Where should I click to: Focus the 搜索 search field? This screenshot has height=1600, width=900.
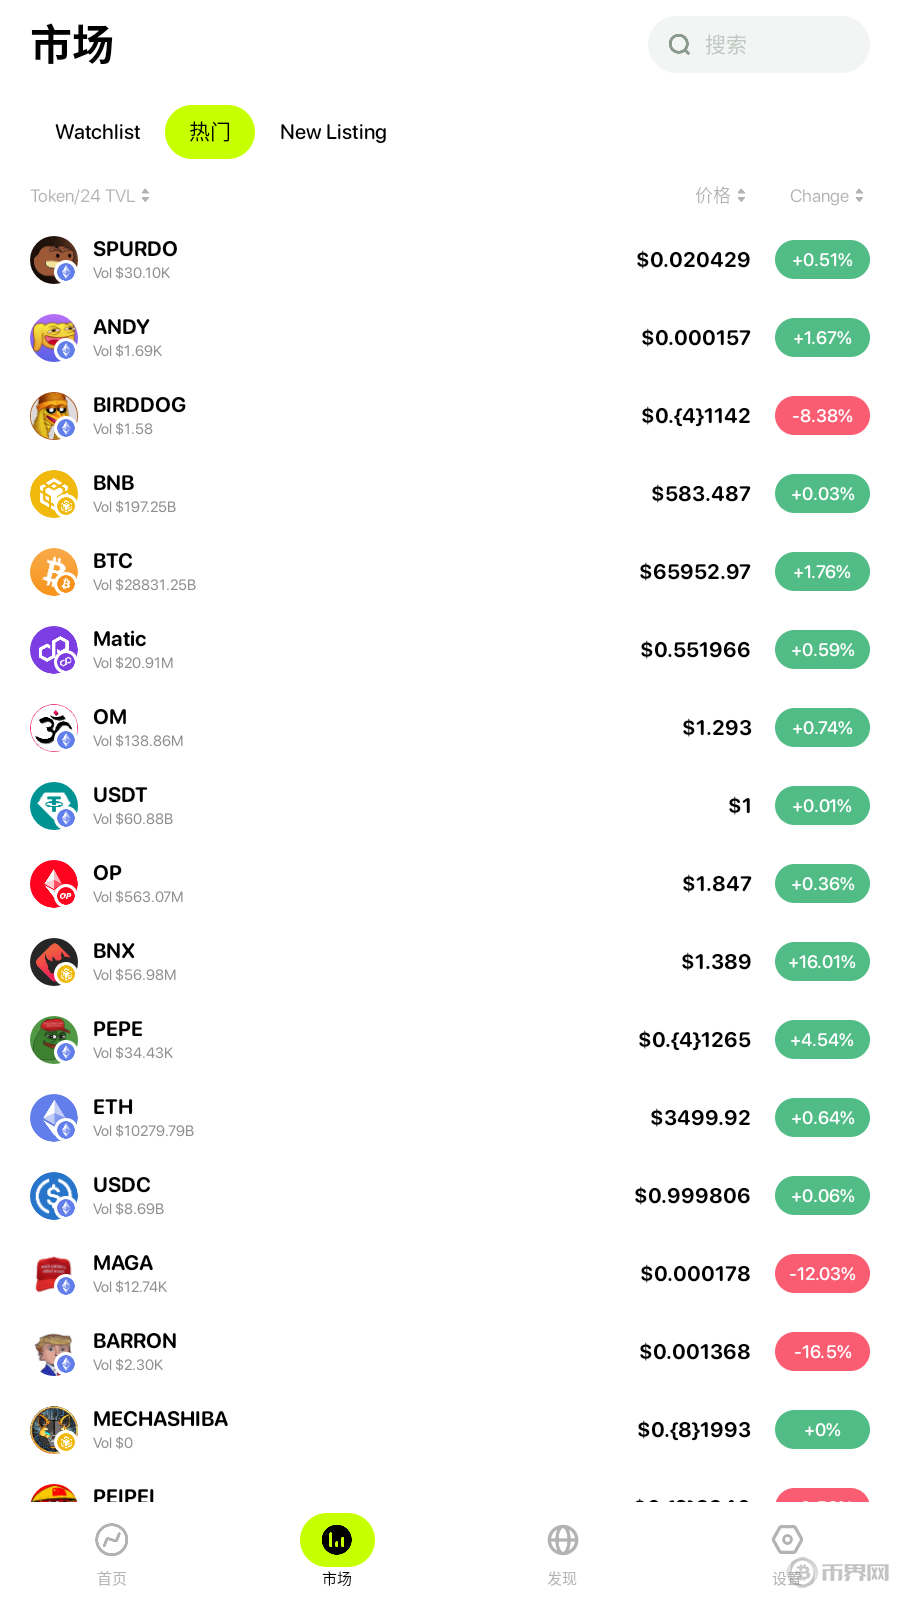coord(759,45)
